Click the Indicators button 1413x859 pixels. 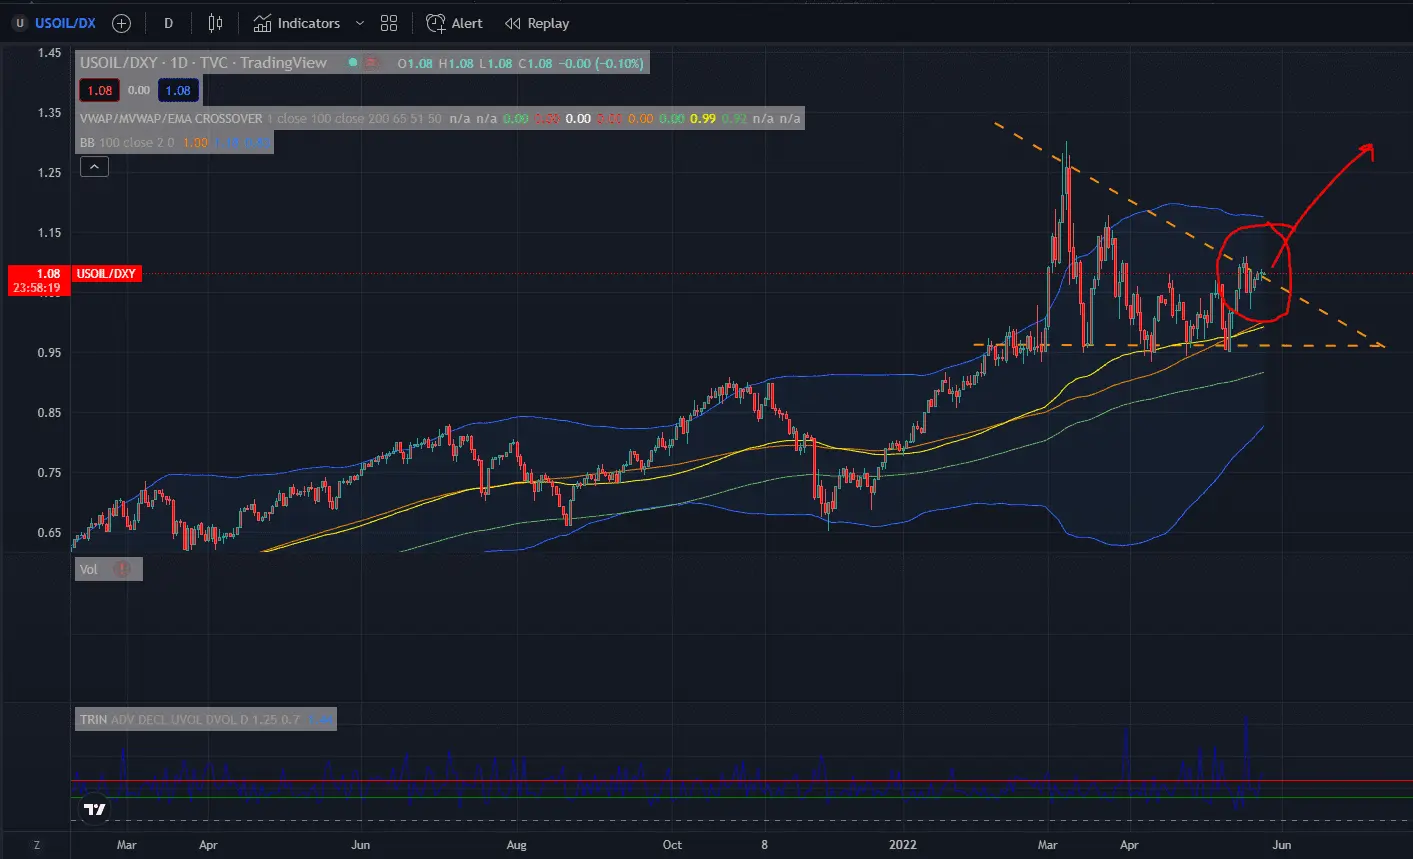click(x=297, y=23)
